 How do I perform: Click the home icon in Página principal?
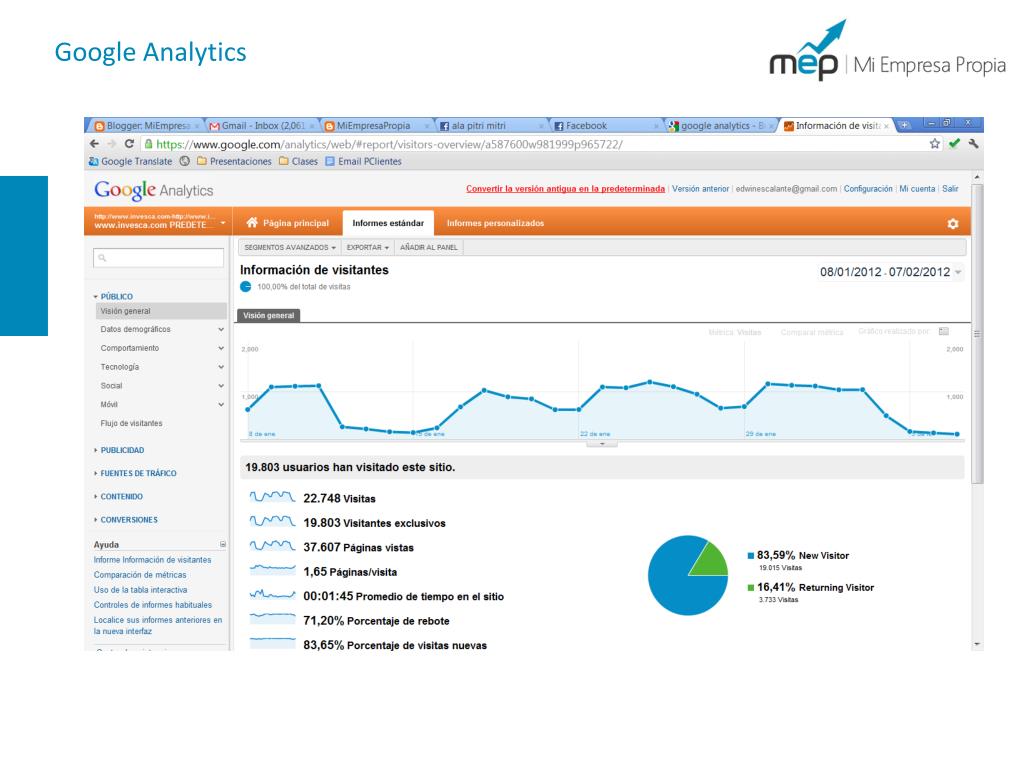[252, 223]
